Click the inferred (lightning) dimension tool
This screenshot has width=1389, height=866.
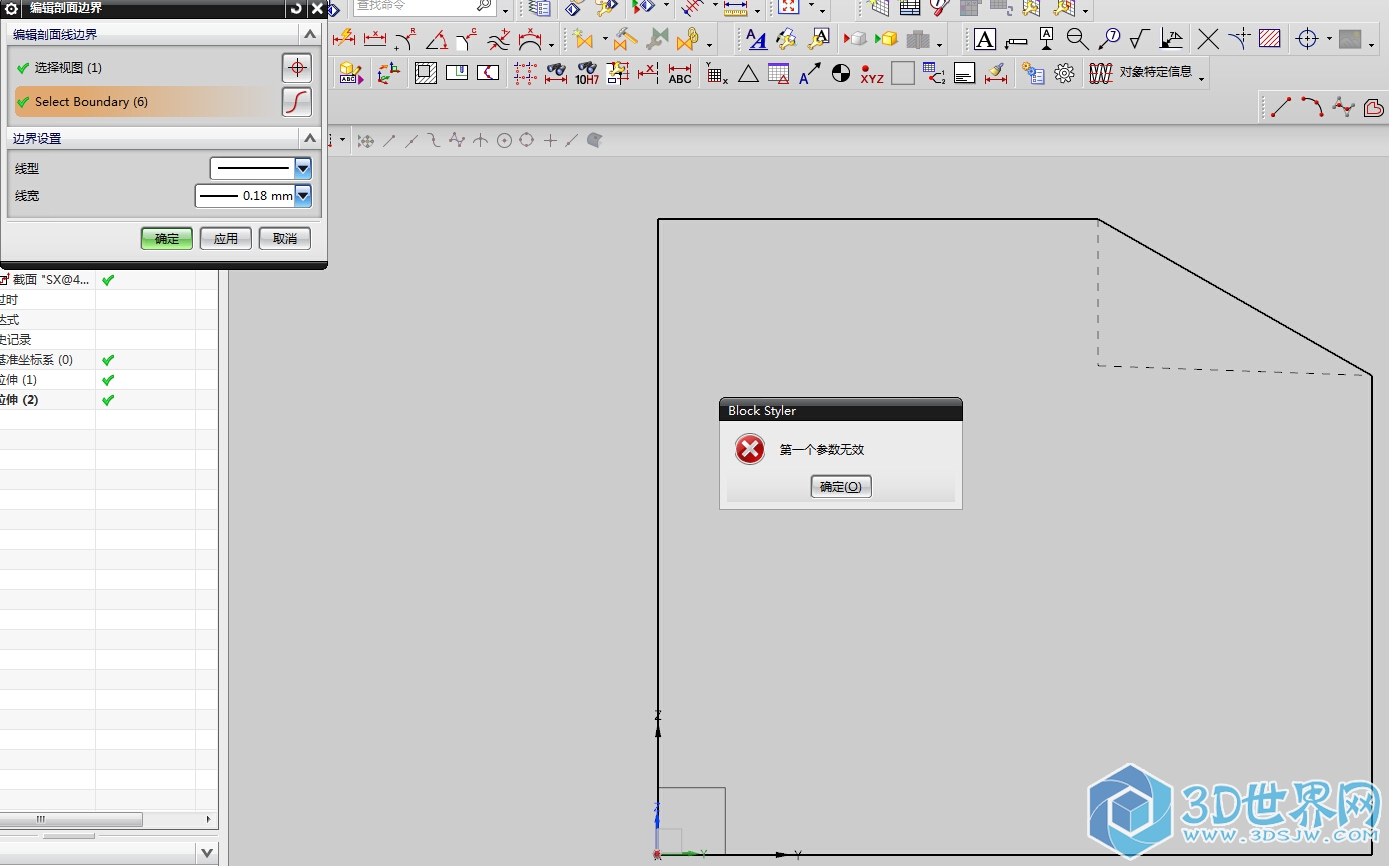click(x=344, y=38)
